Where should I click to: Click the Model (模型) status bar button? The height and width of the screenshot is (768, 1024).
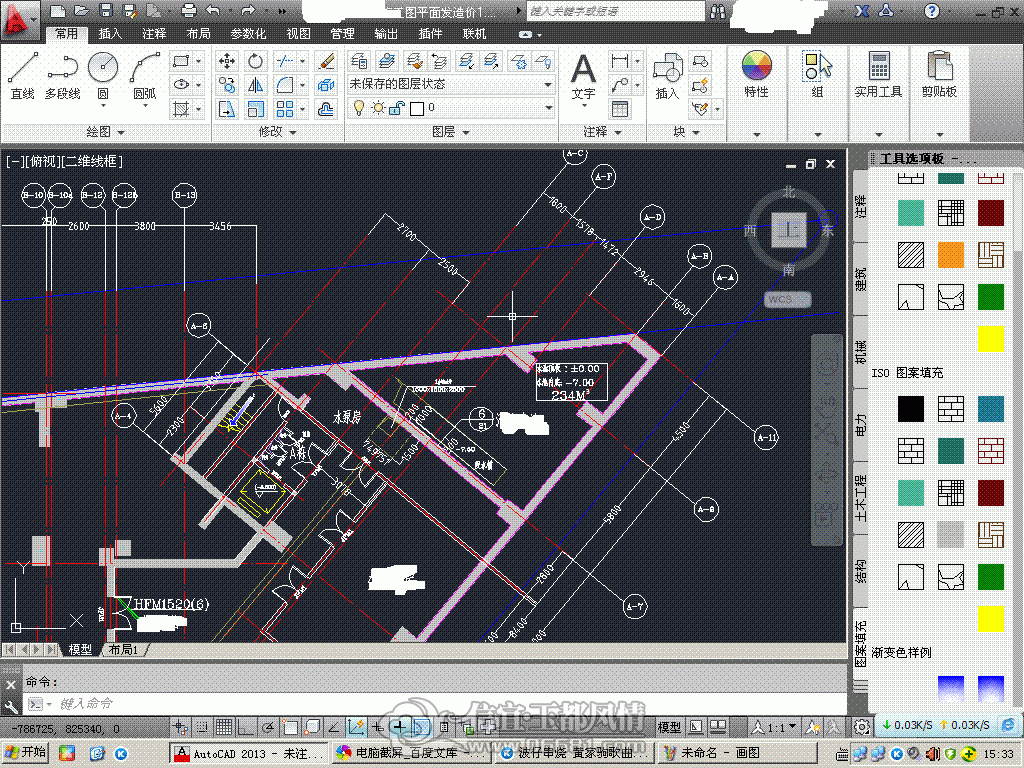click(669, 727)
